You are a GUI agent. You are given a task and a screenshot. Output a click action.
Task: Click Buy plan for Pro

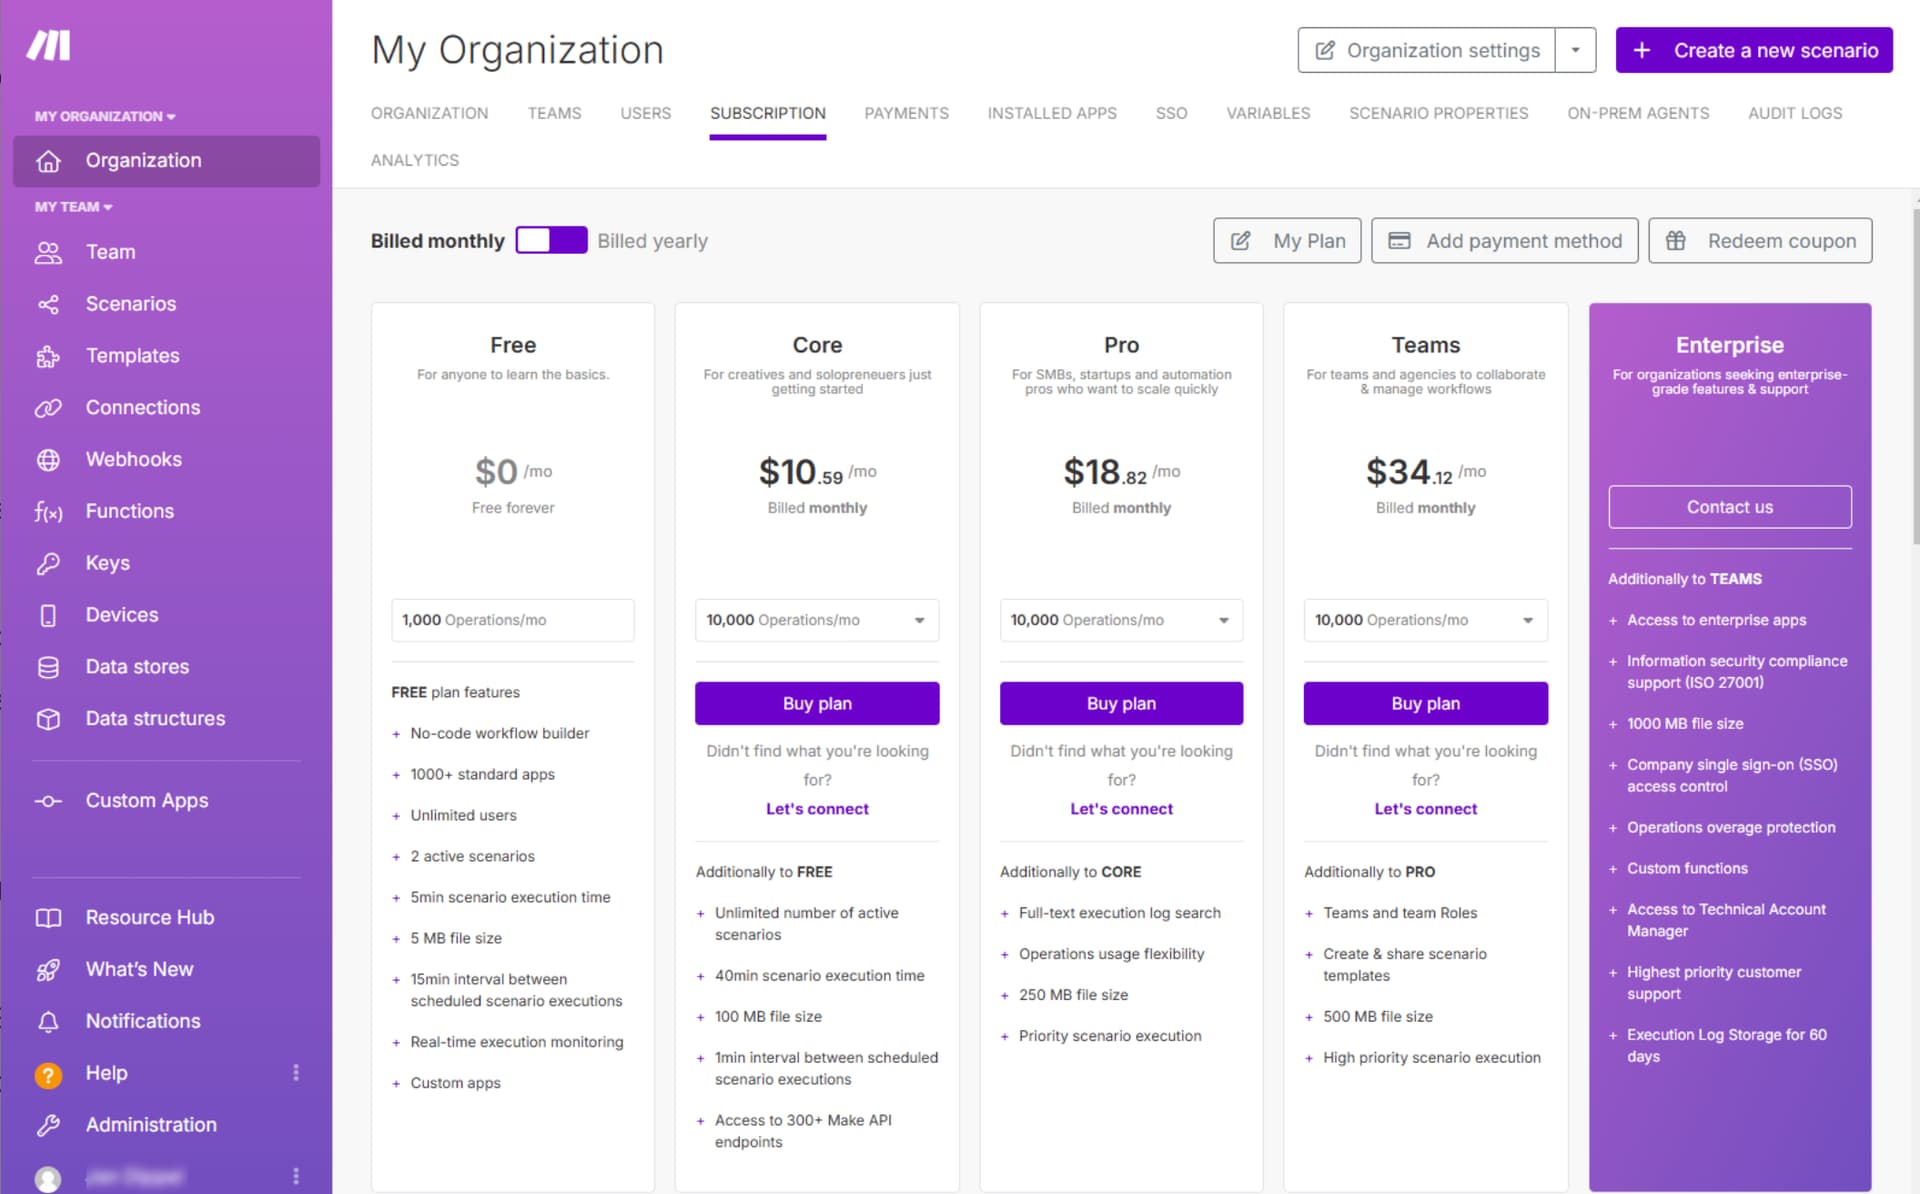pyautogui.click(x=1121, y=703)
